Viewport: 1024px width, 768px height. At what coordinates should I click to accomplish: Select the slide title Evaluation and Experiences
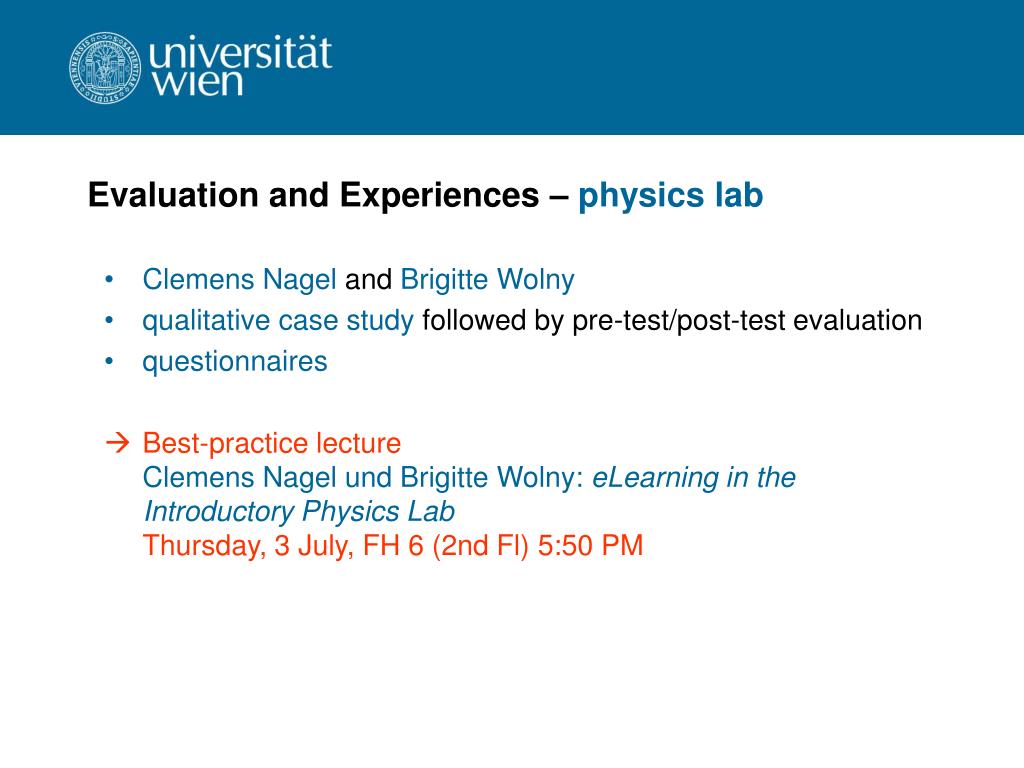tap(313, 195)
